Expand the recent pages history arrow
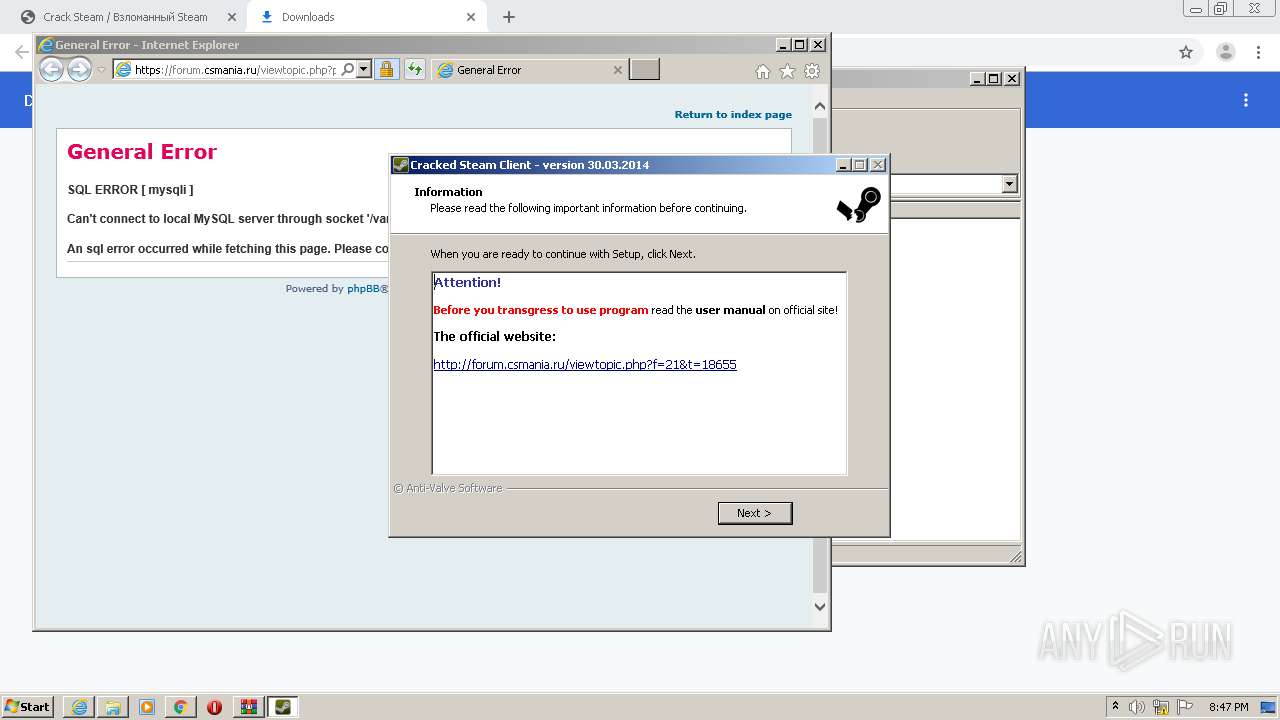Image resolution: width=1280 pixels, height=720 pixels. (101, 70)
